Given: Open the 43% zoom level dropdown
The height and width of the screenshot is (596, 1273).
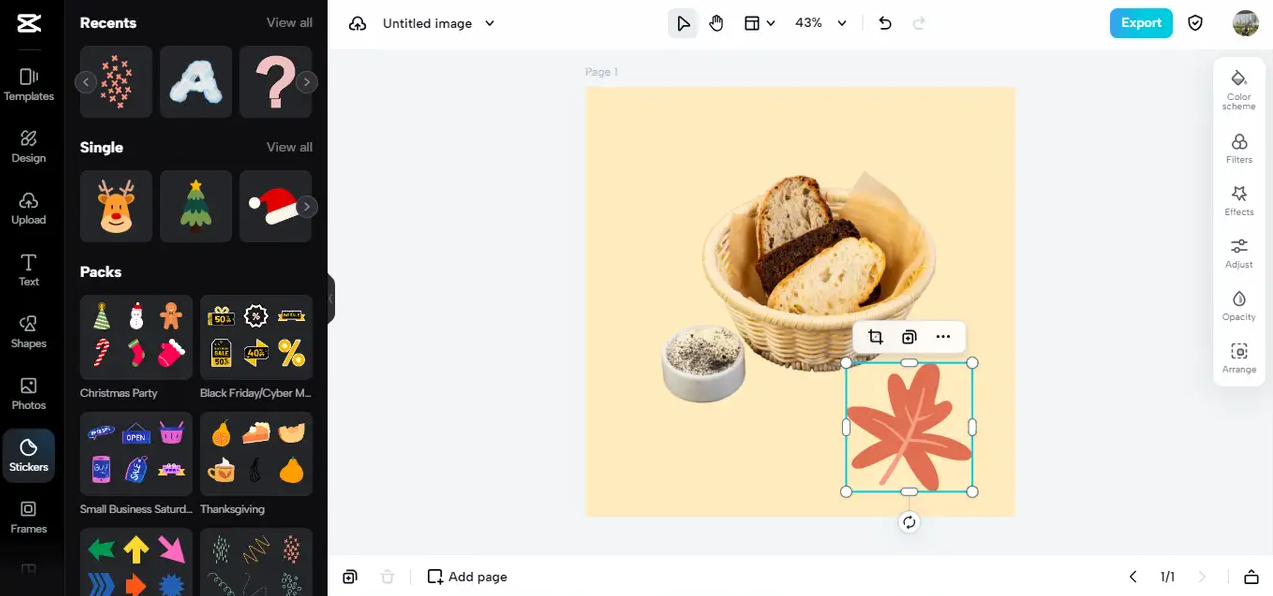Looking at the screenshot, I should (820, 23).
